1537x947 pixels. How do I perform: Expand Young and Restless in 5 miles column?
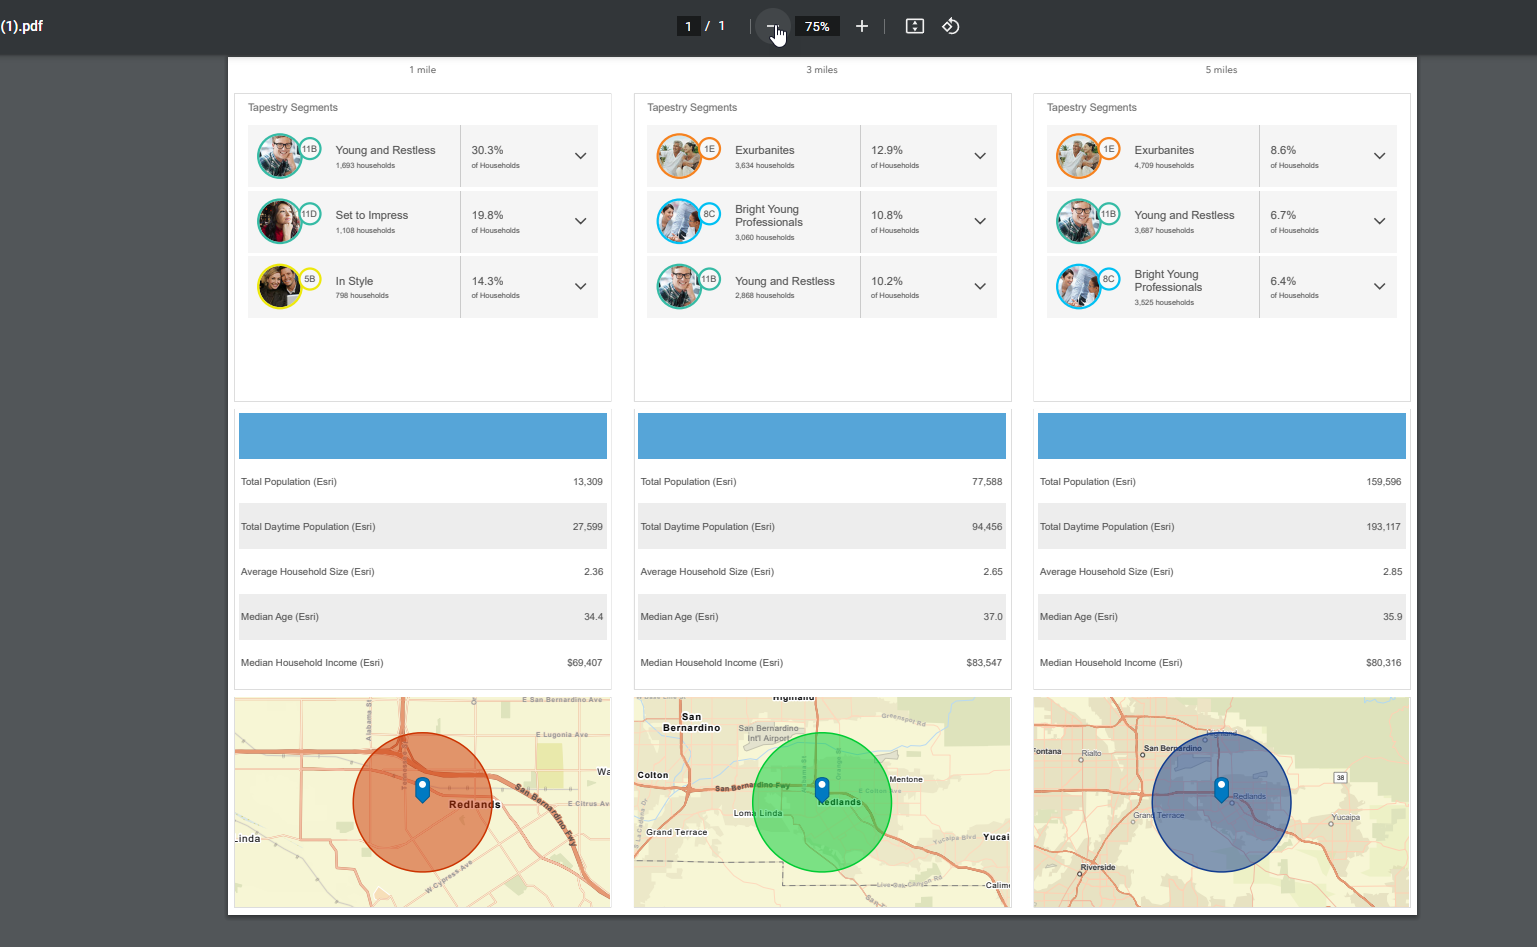point(1379,221)
